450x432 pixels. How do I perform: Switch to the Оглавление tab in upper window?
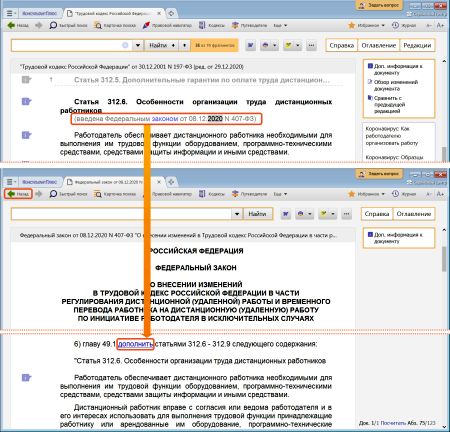379,45
